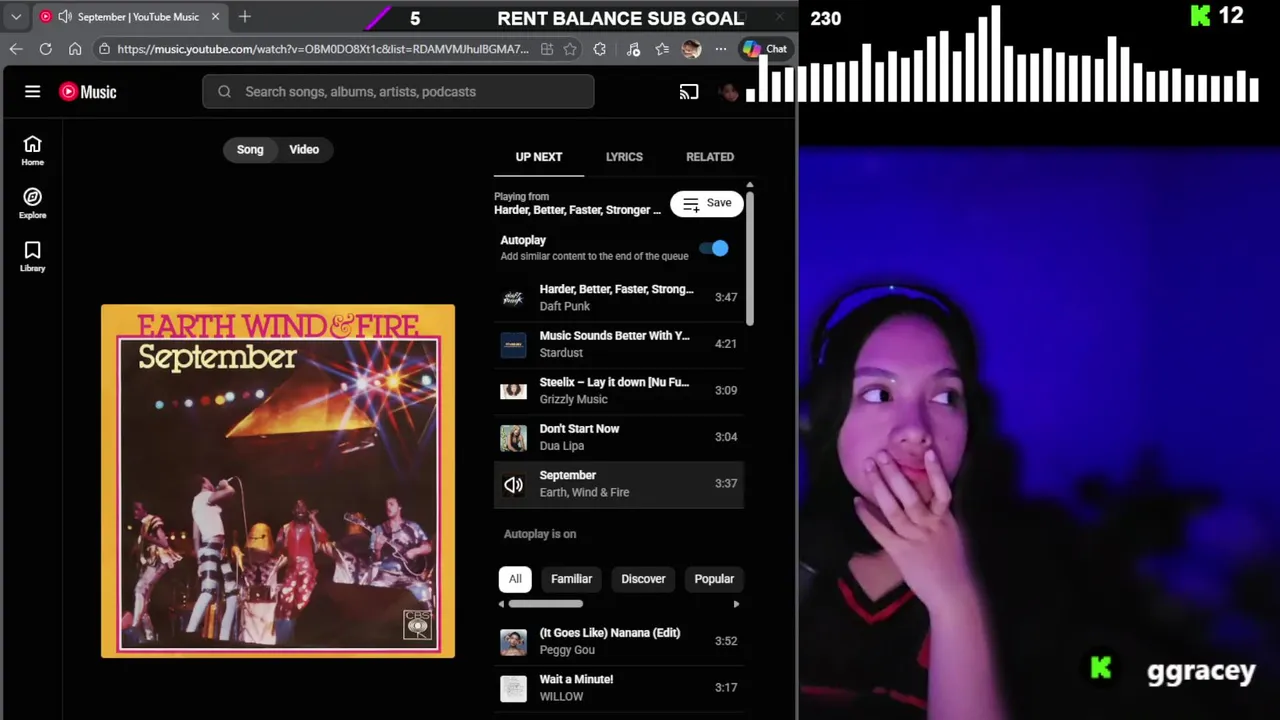Click the September YouTube Music browser tab
This screenshot has width=1280, height=720.
130,17
